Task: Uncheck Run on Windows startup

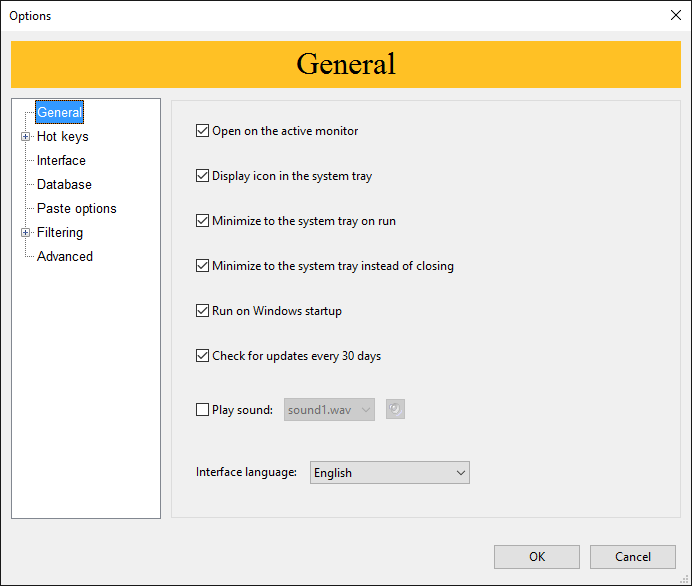Action: point(203,311)
